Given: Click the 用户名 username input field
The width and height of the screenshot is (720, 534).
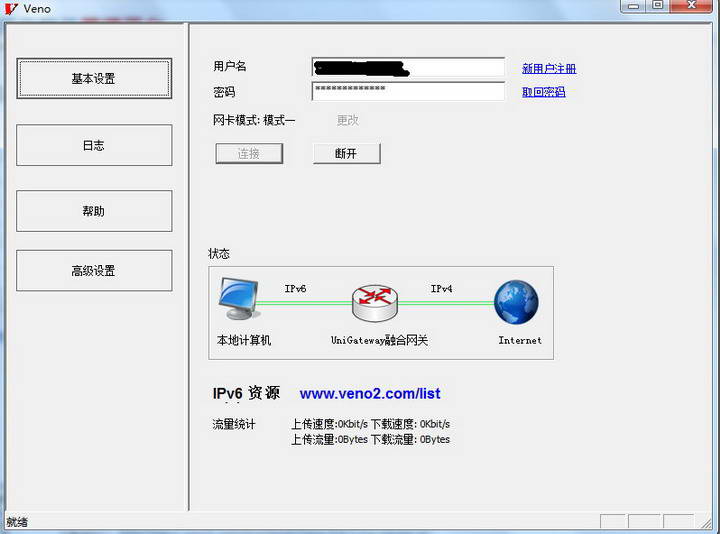Looking at the screenshot, I should (408, 67).
